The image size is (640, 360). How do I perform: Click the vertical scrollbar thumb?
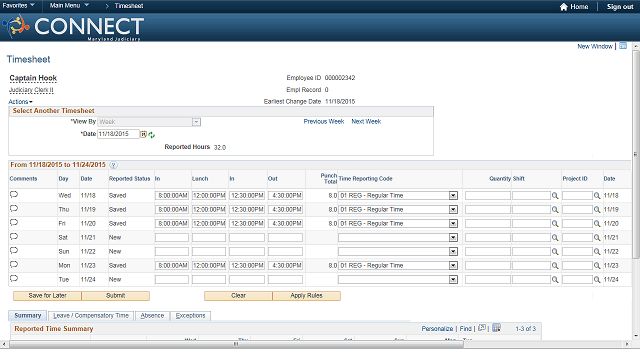(x=636, y=154)
